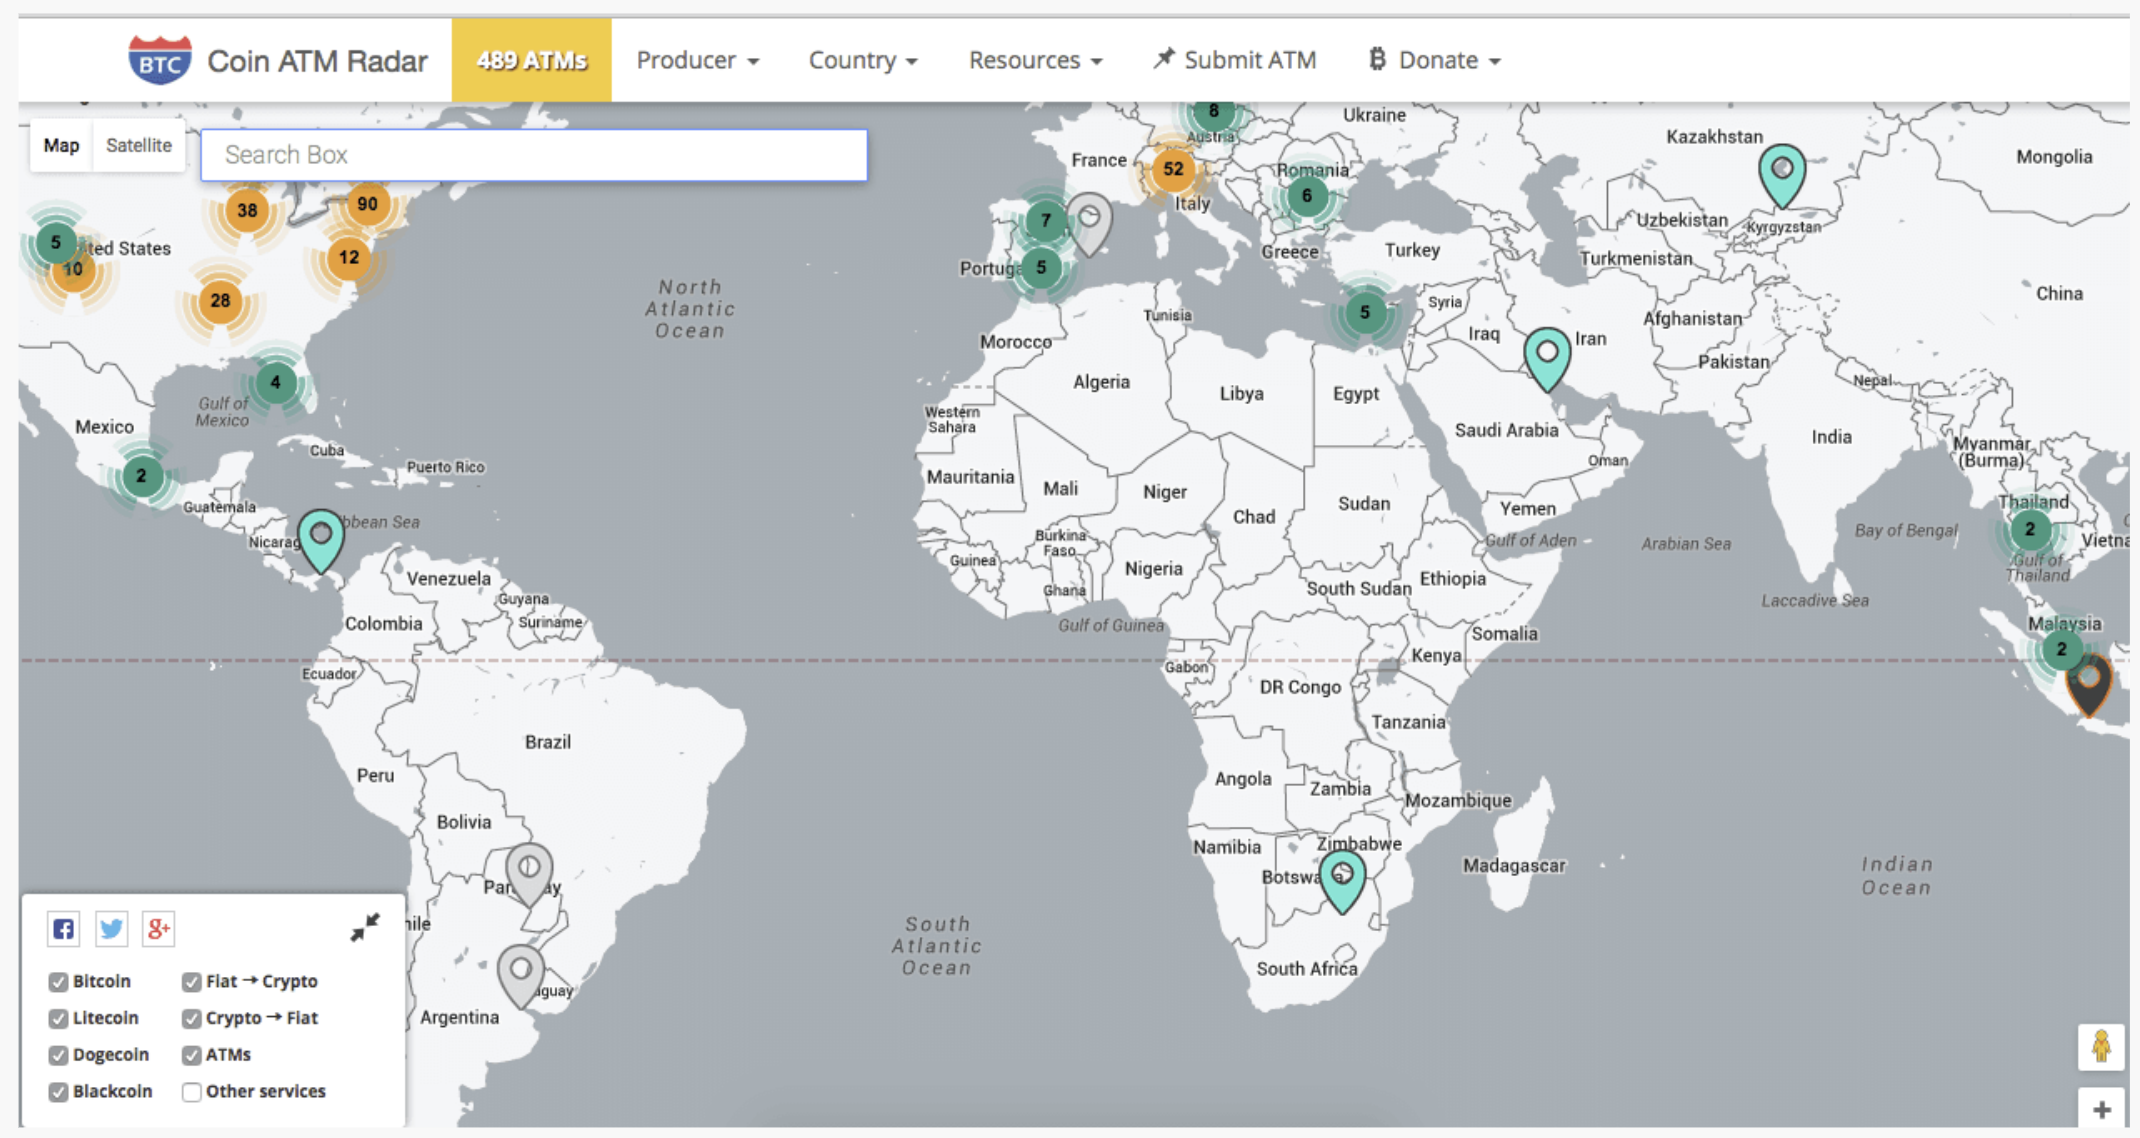The image size is (2140, 1138).
Task: Uncheck the Blackcoin checkbox
Action: (58, 1092)
